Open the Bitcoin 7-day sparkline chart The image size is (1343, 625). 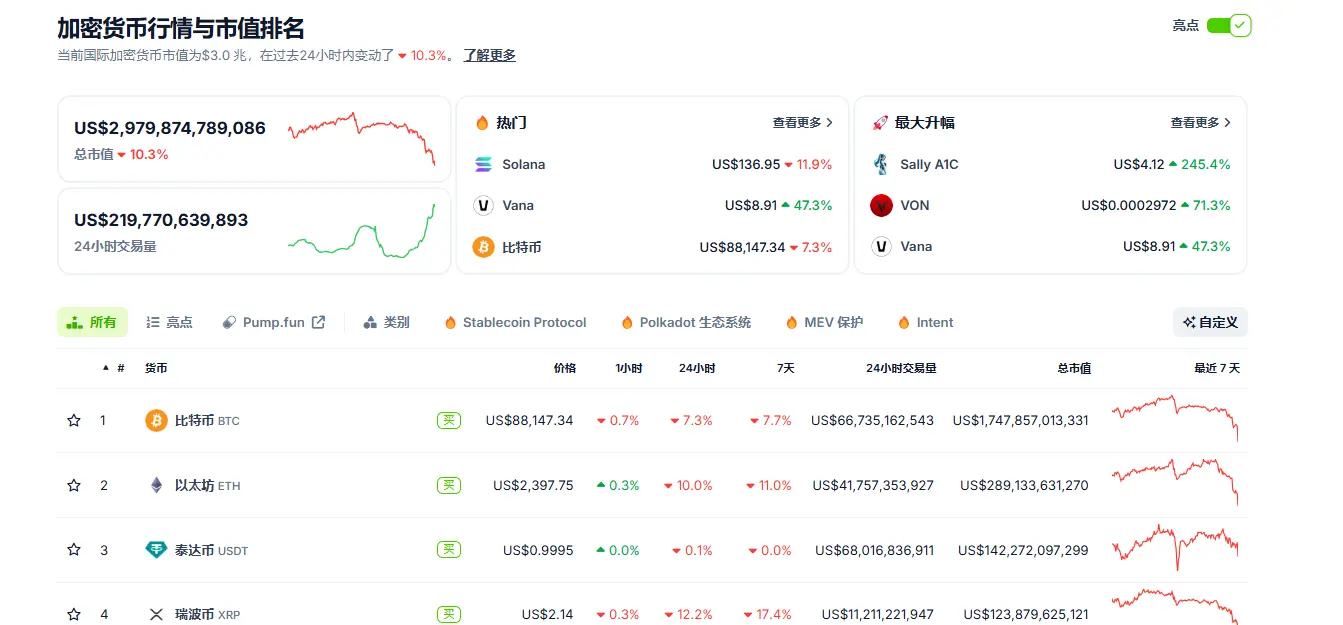point(1175,418)
